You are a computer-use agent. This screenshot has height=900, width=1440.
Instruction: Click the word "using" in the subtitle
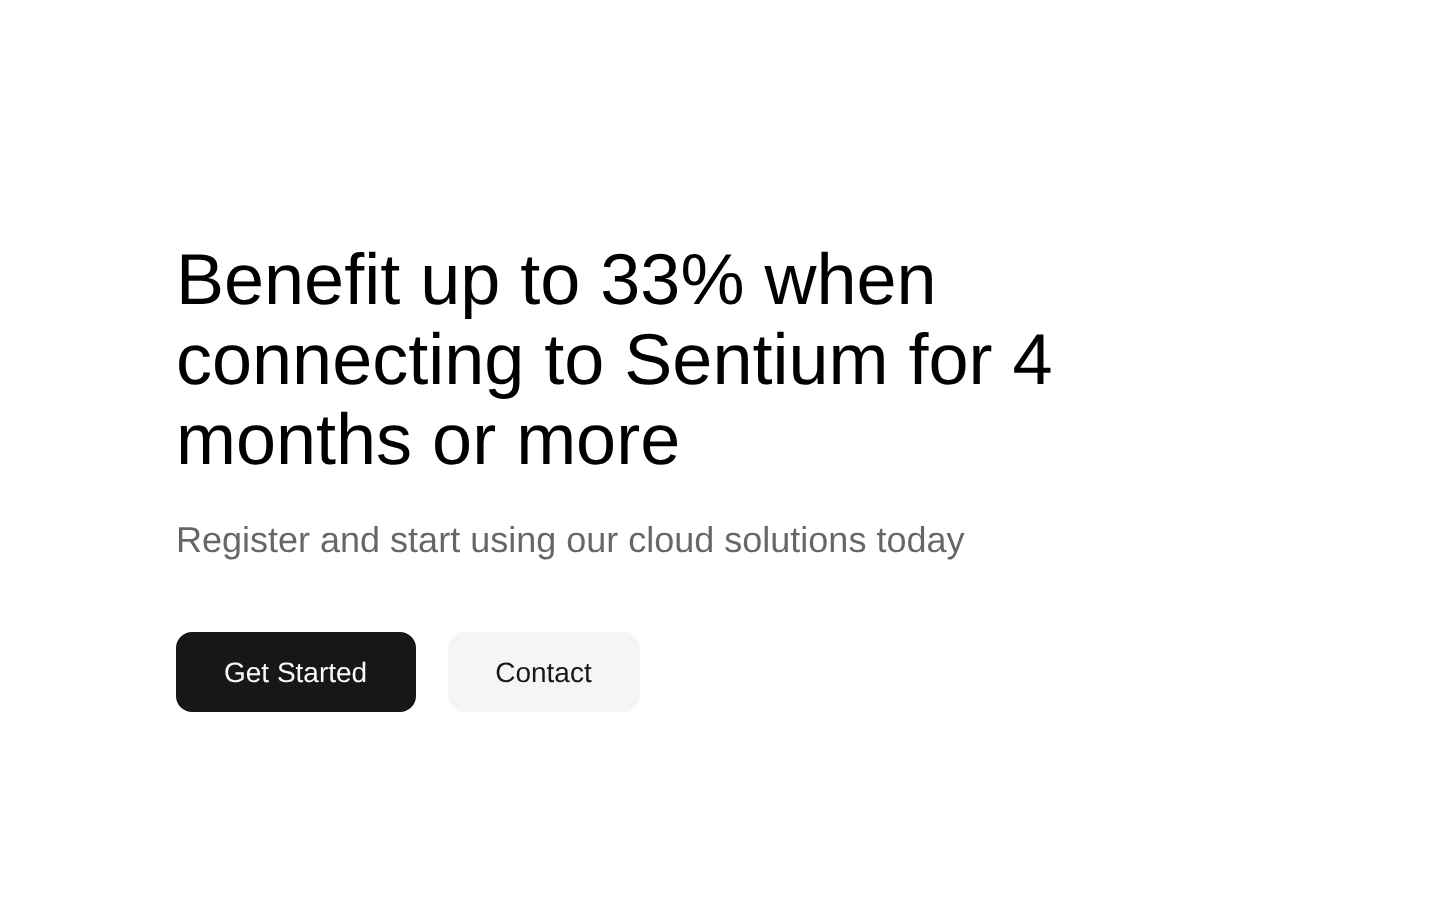point(513,541)
